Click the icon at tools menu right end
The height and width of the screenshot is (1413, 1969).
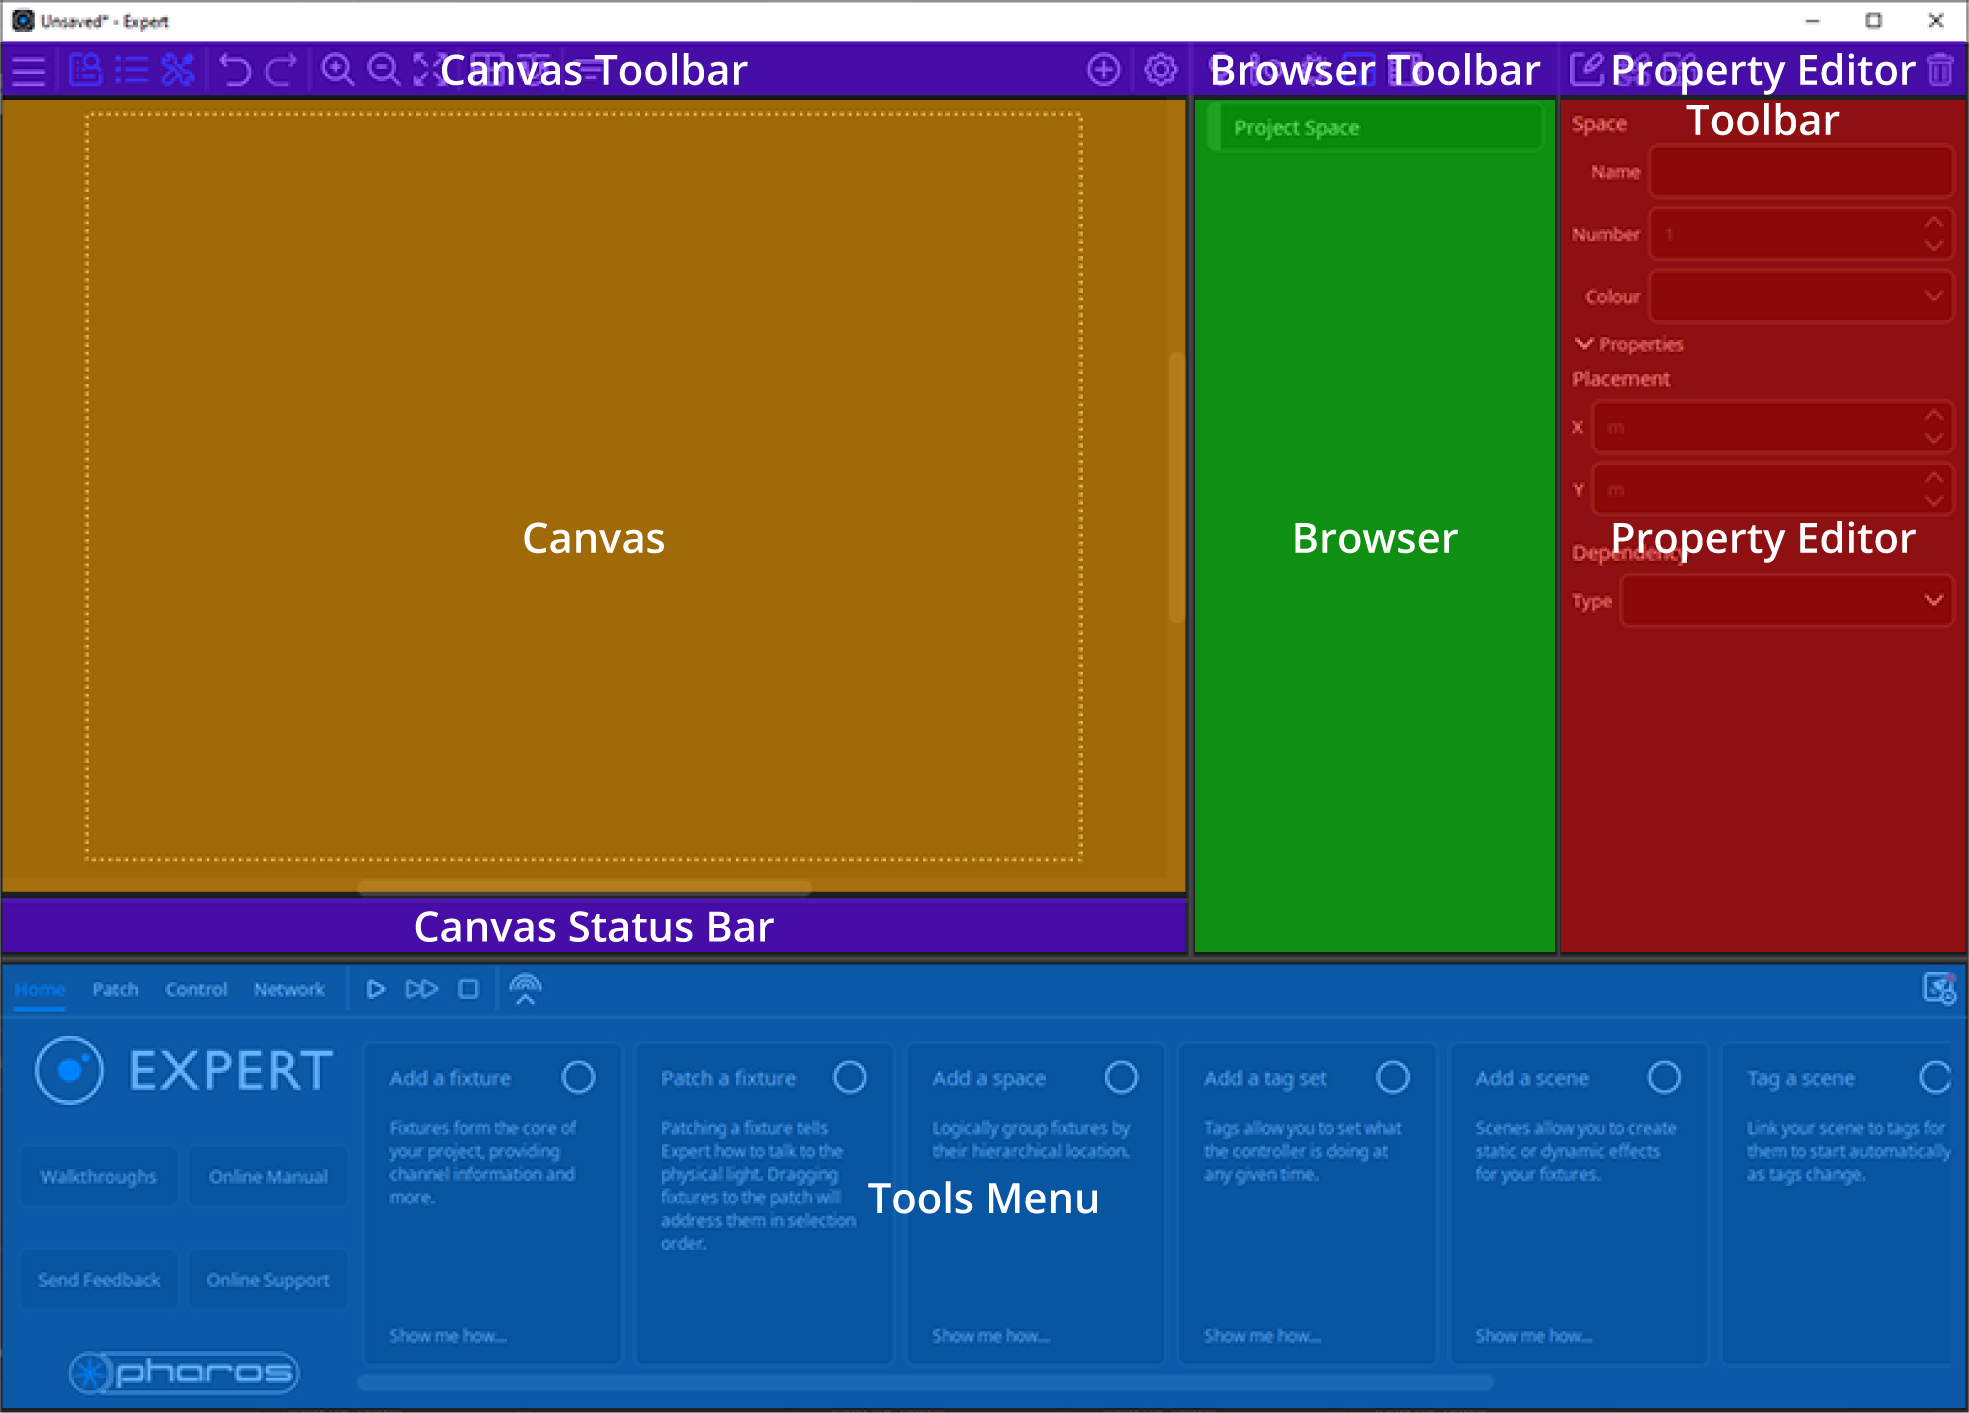point(1939,989)
